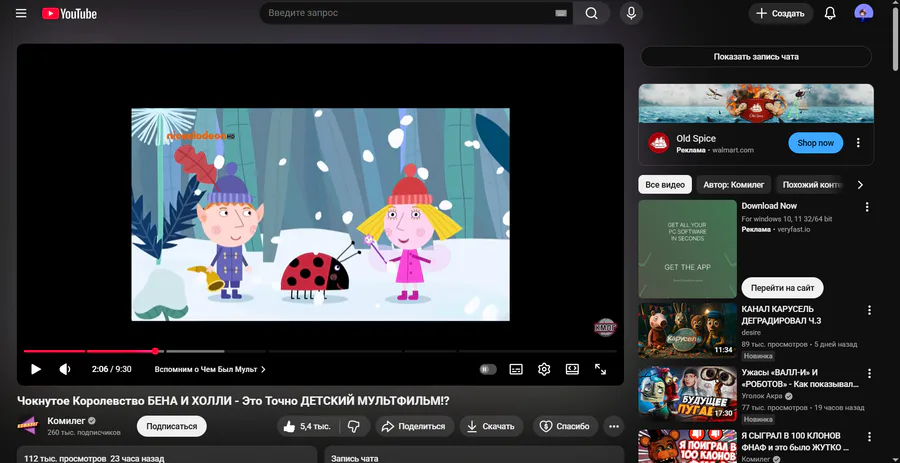The image size is (900, 463).
Task: Open more actions under the video
Action: coord(614,426)
